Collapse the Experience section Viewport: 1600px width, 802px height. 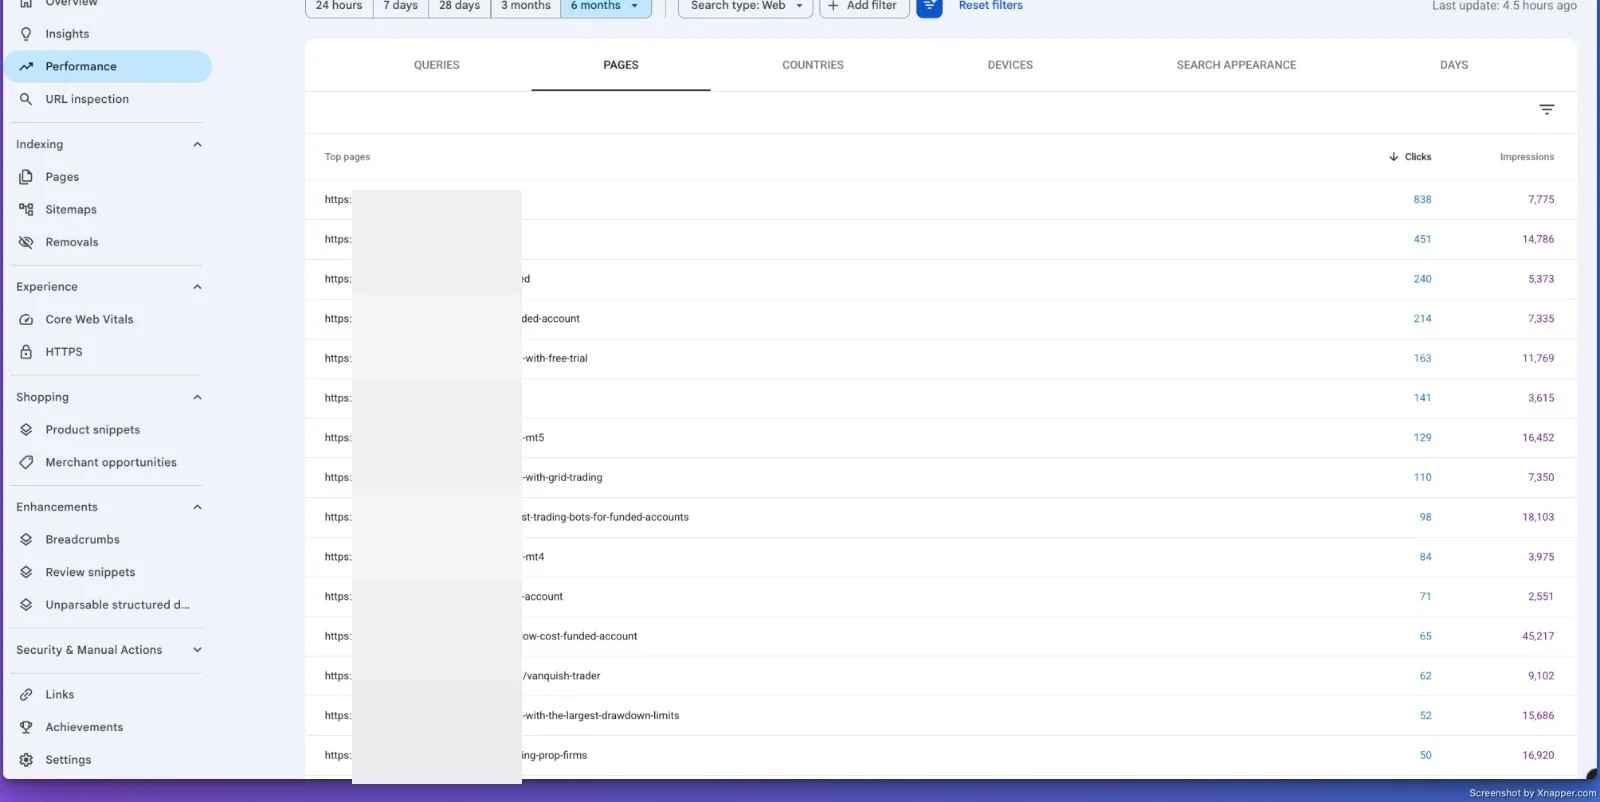(x=197, y=287)
